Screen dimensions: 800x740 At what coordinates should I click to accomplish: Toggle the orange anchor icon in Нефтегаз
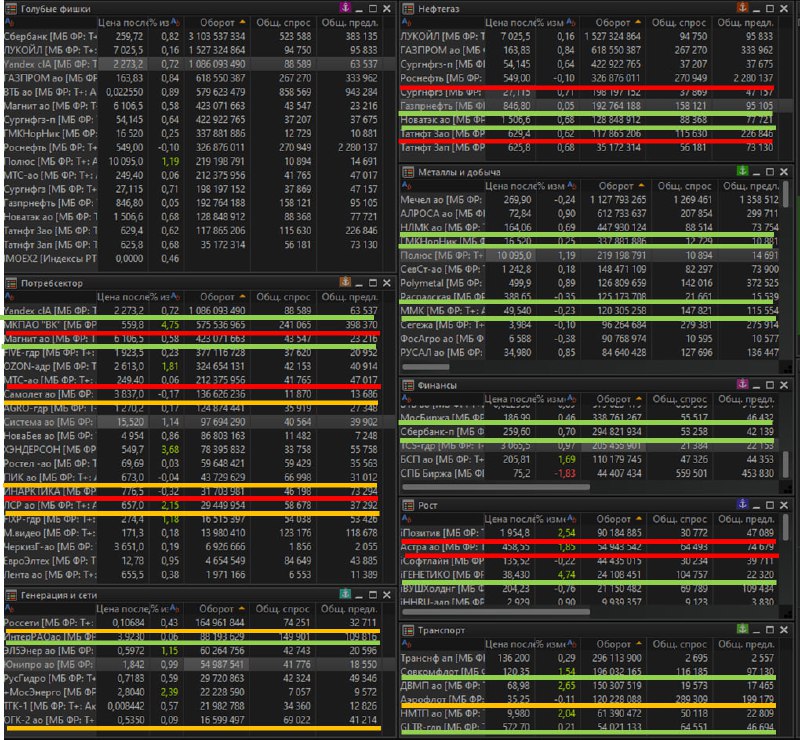(x=742, y=8)
